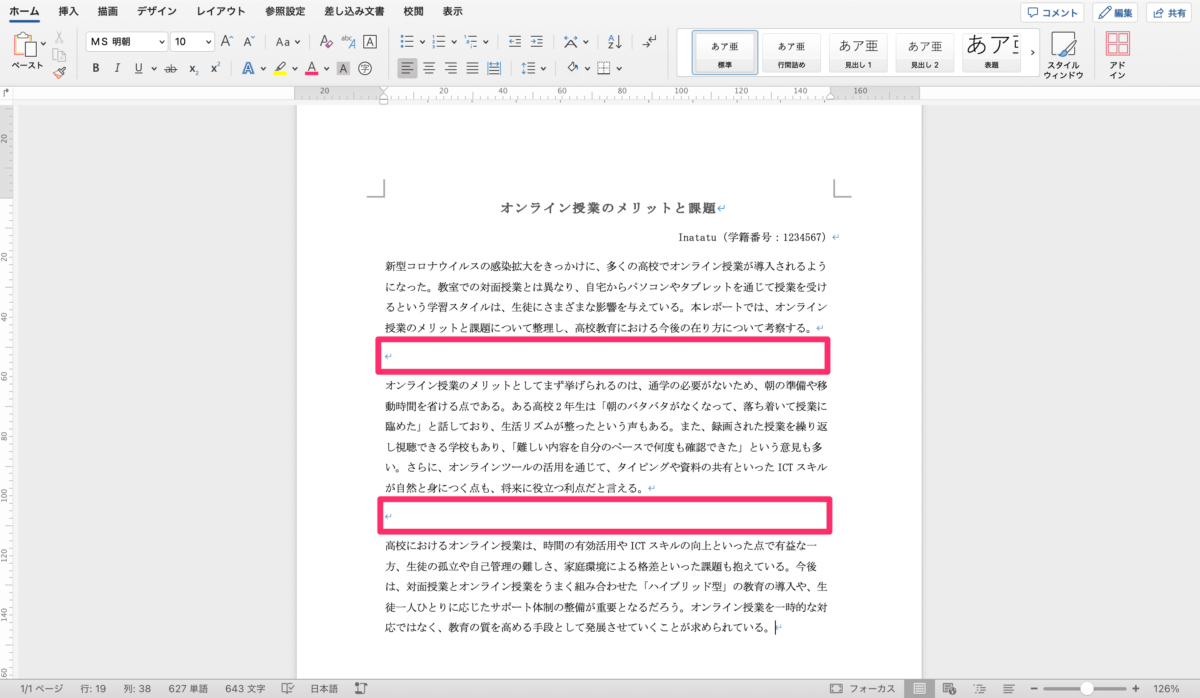The height and width of the screenshot is (698, 1200).
Task: Open the レイアウト tab
Action: (x=221, y=12)
